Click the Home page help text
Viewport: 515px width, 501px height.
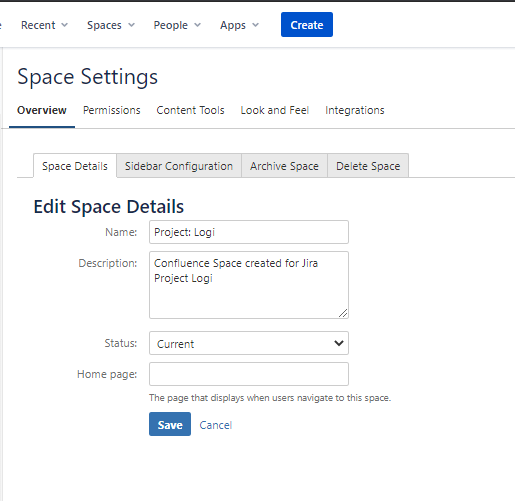click(x=270, y=398)
